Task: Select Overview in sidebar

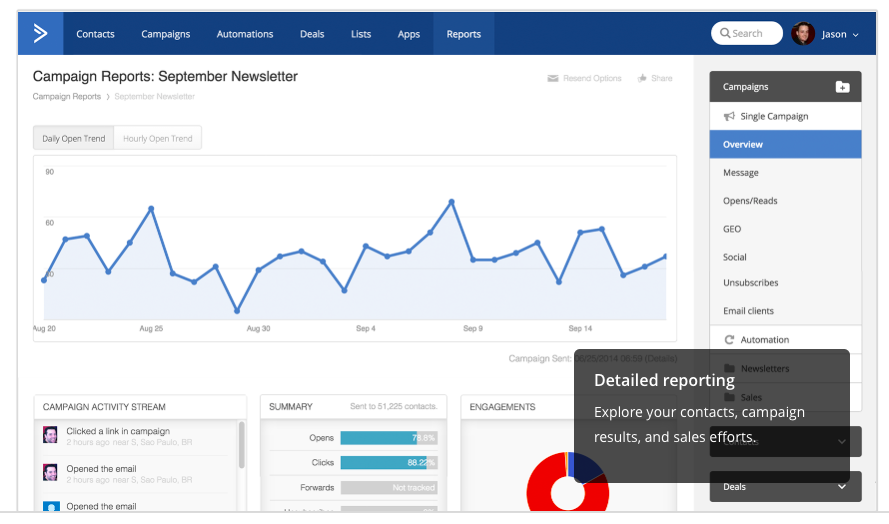Action: pos(785,144)
